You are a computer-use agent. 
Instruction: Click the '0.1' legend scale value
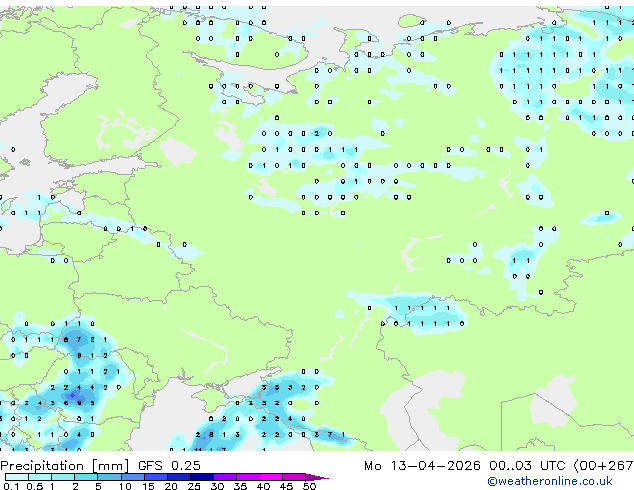(x=11, y=486)
